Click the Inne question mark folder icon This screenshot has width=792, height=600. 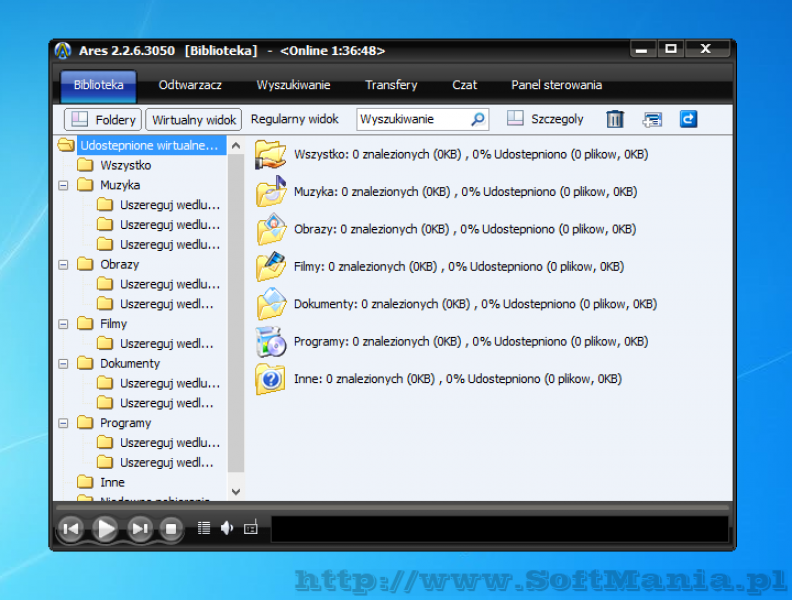pos(270,379)
